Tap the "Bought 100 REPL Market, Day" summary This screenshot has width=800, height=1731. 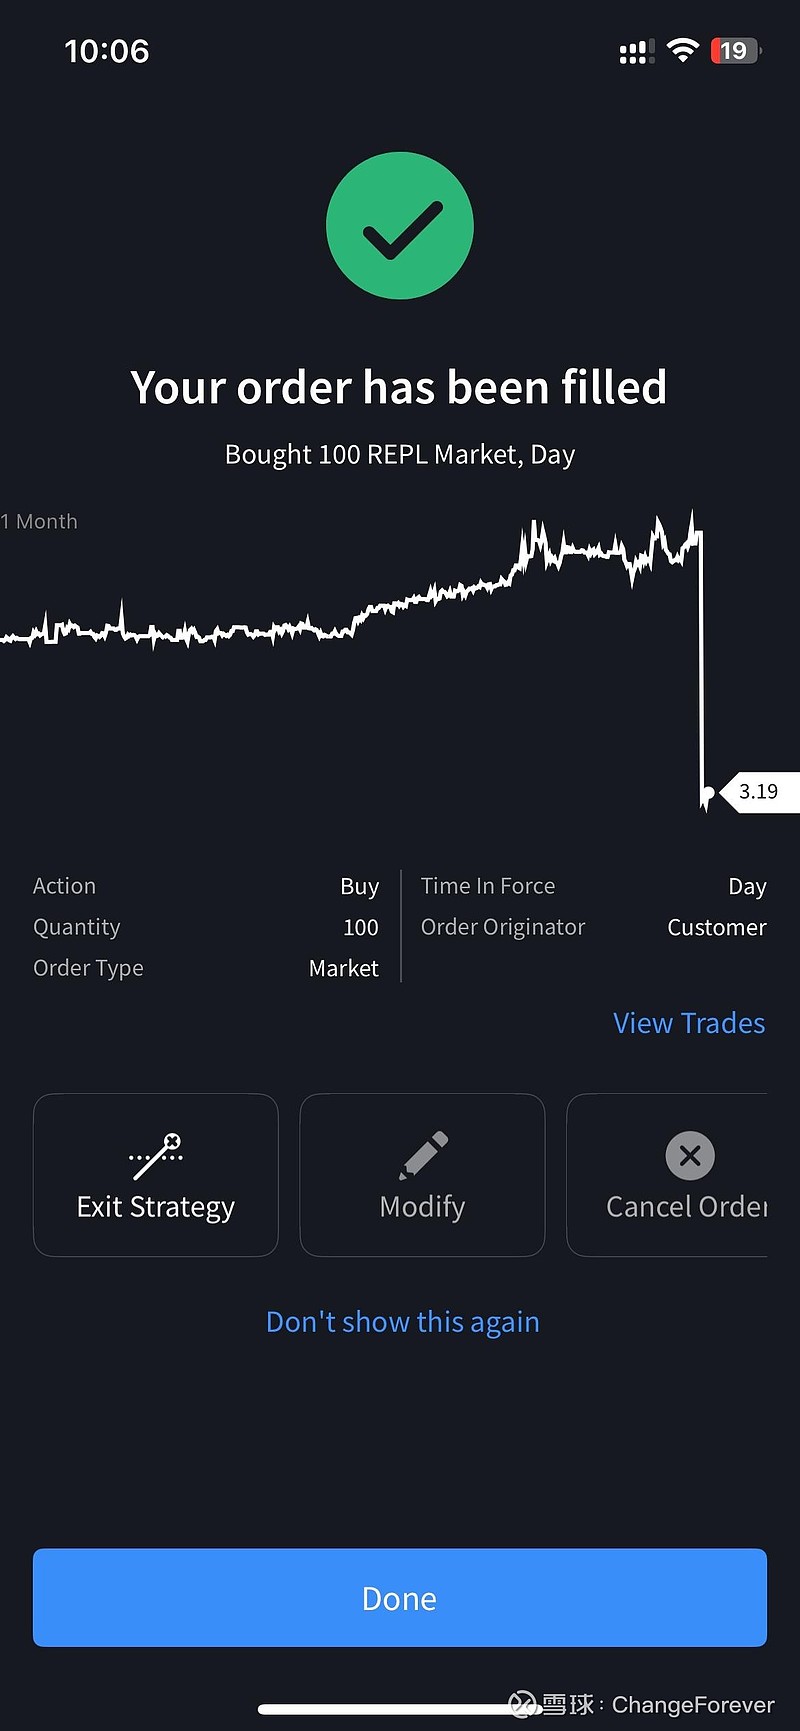pyautogui.click(x=400, y=454)
